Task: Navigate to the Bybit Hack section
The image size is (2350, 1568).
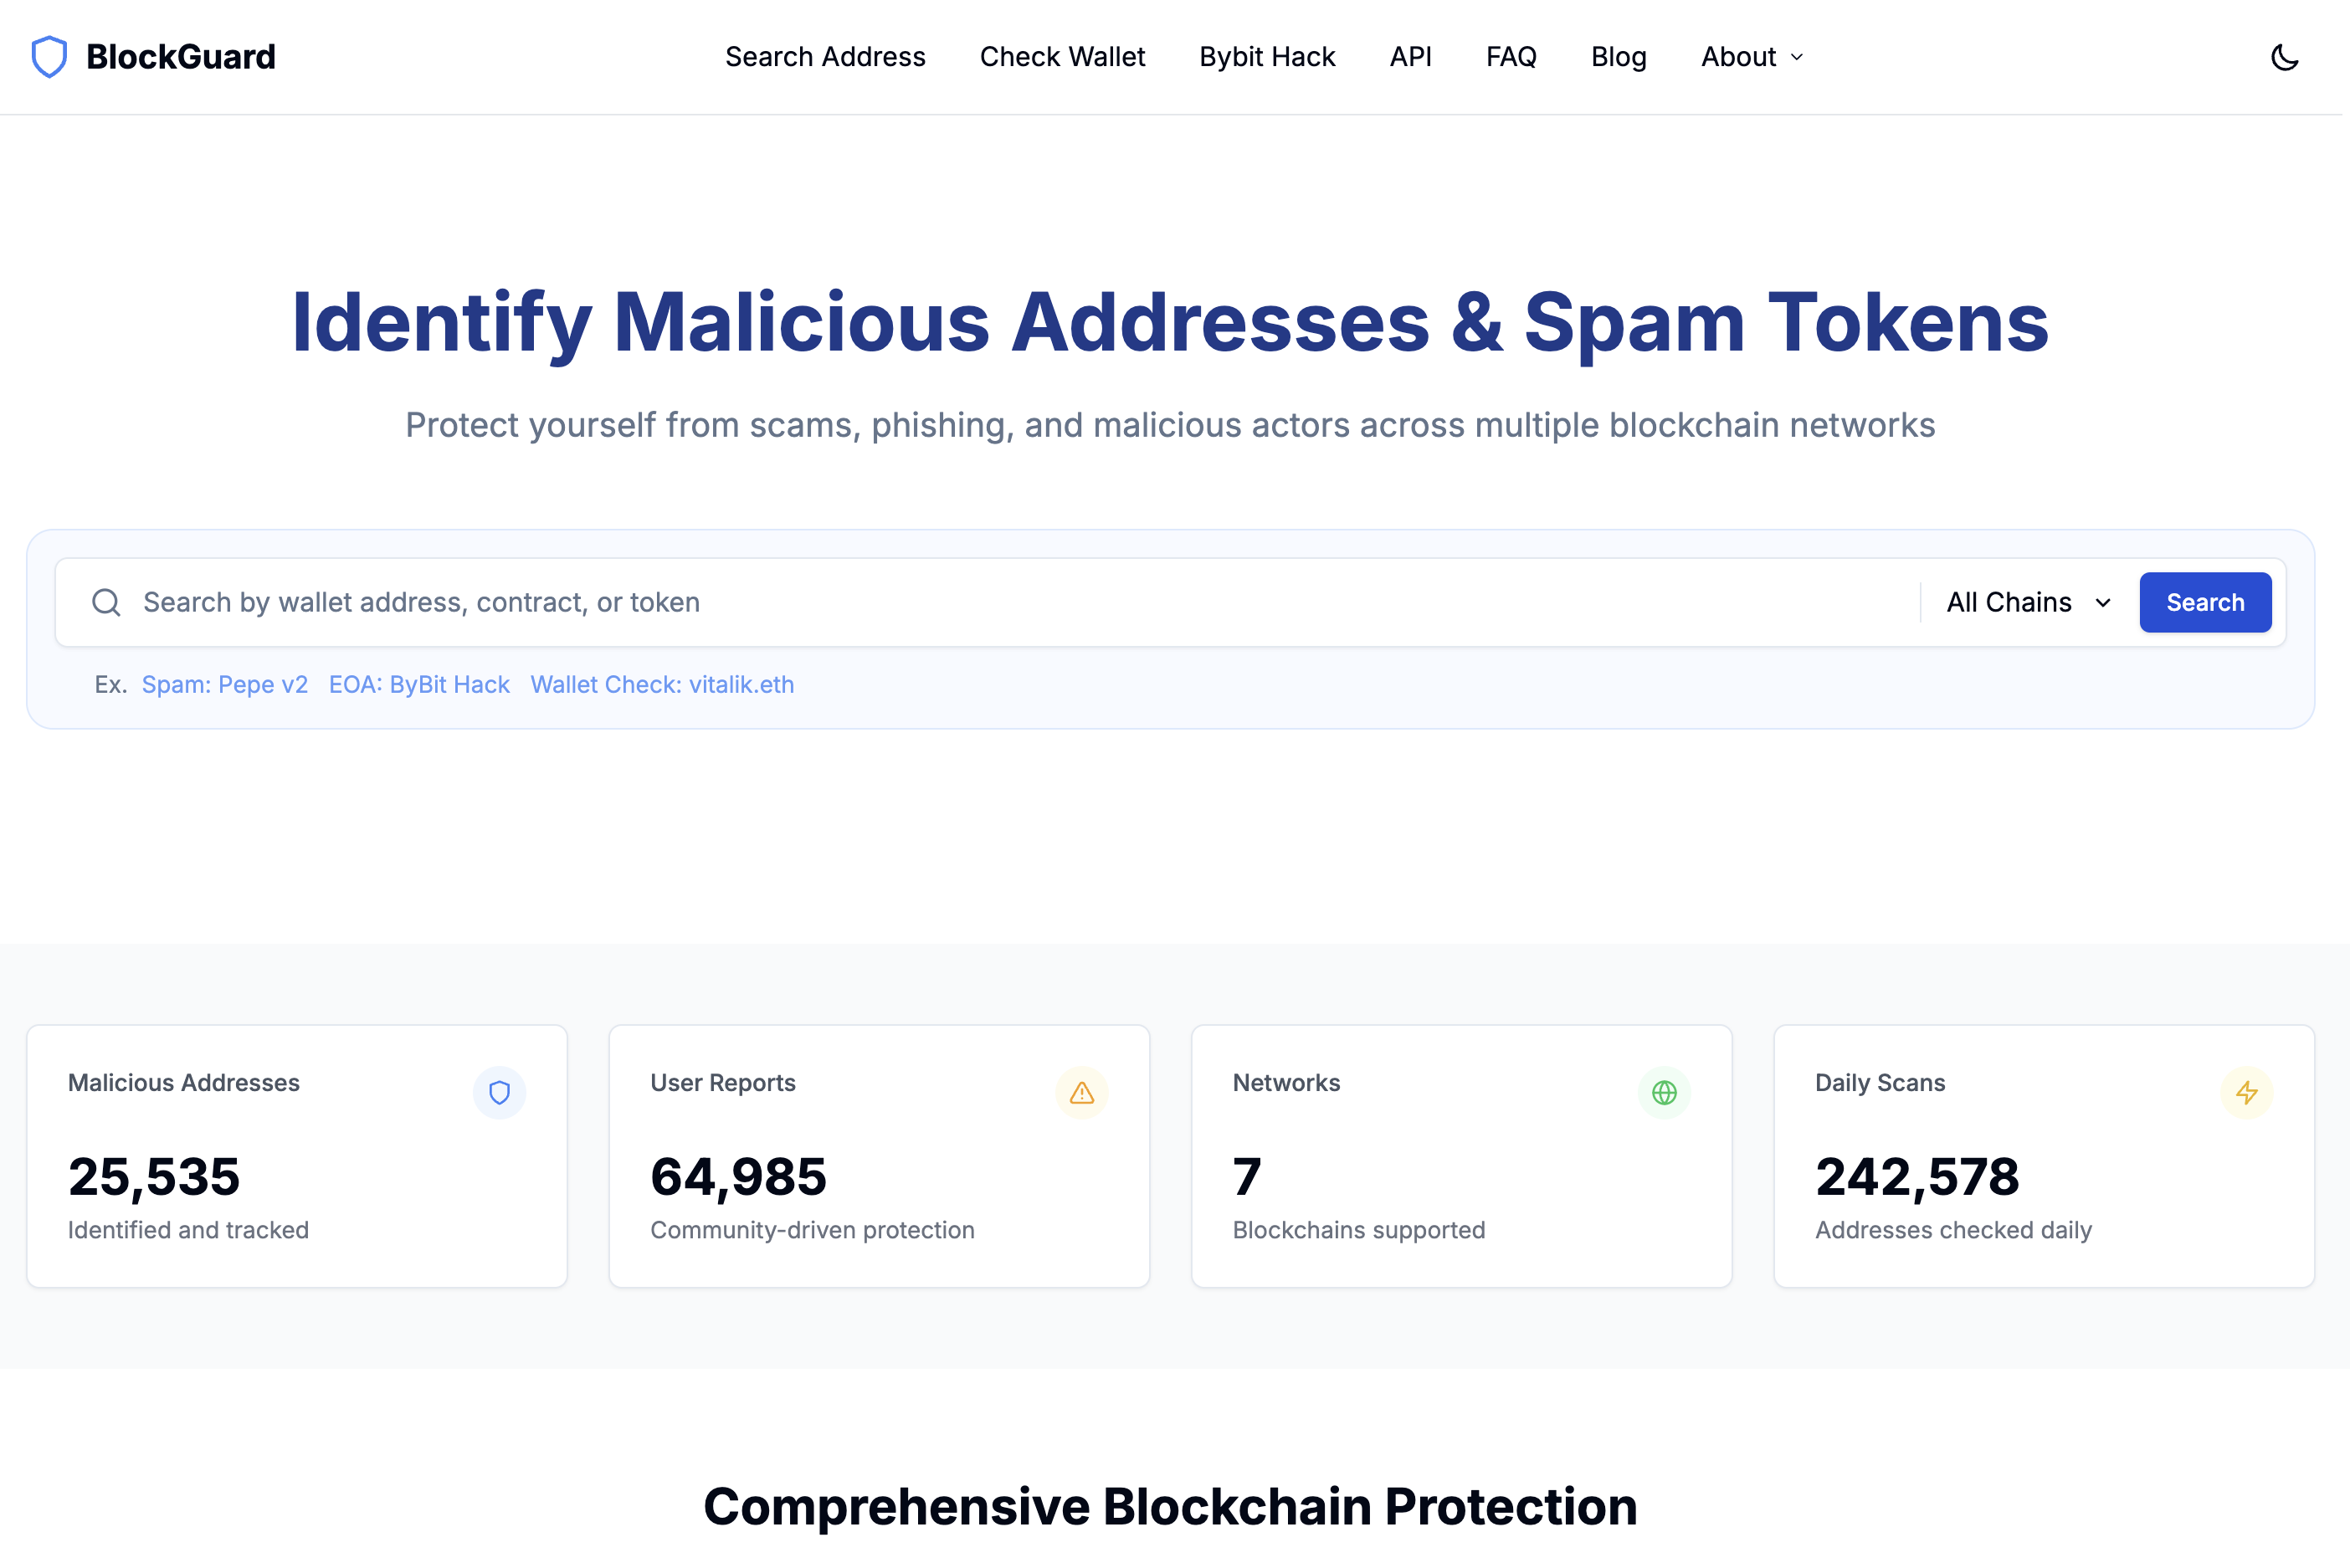Action: pos(1266,57)
